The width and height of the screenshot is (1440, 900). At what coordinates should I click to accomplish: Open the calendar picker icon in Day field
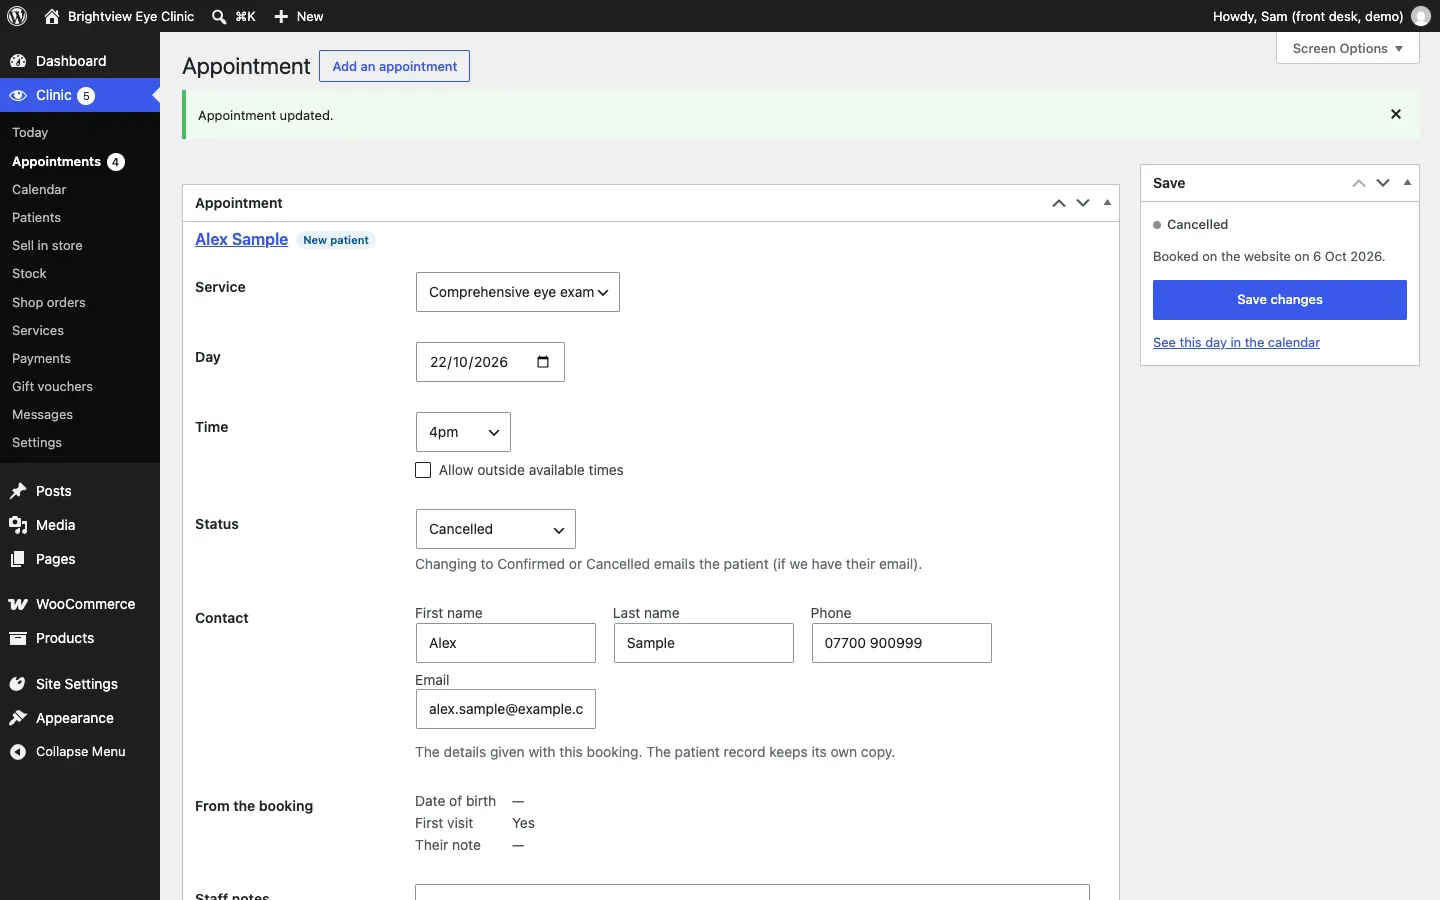[x=543, y=362]
